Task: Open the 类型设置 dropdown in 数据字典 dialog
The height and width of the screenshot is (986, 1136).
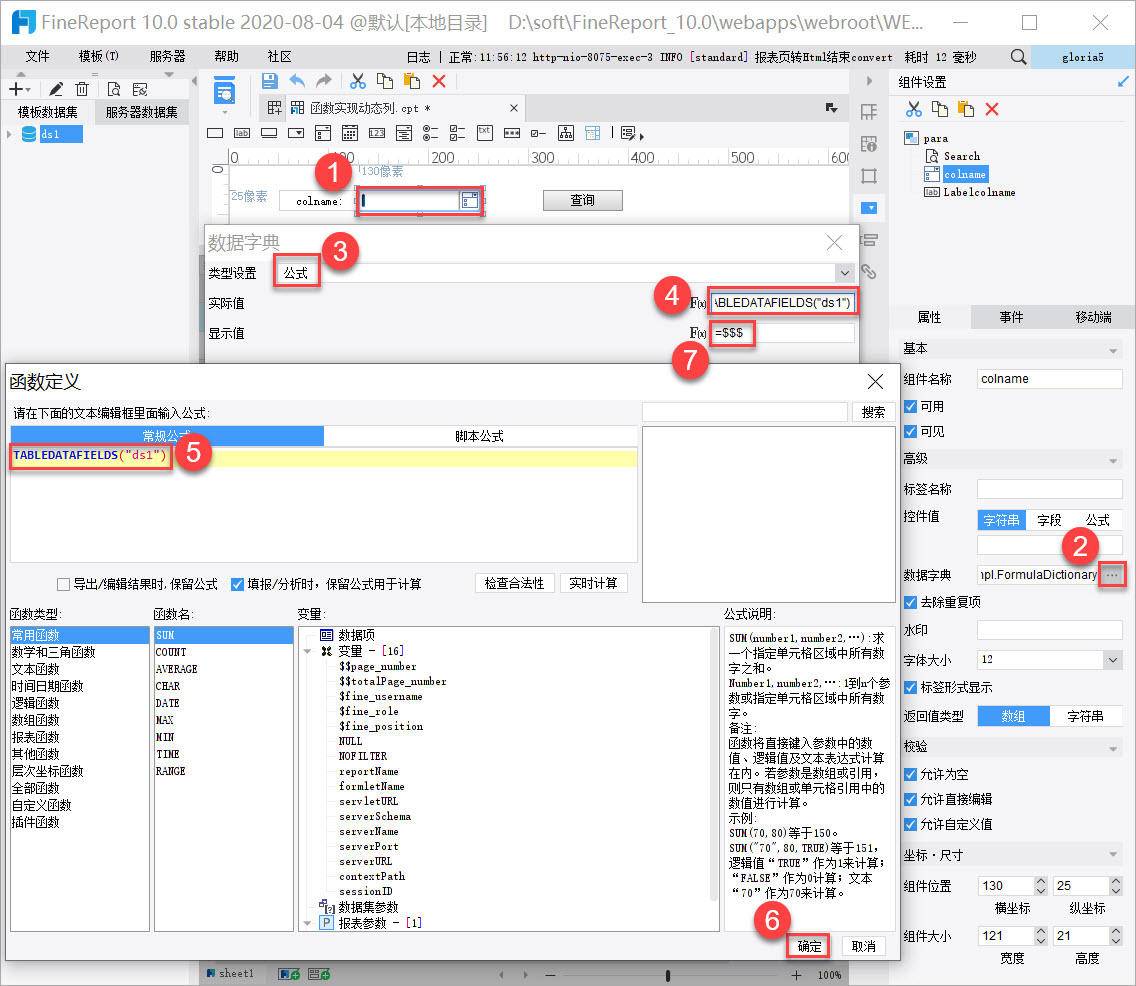Action: [844, 273]
